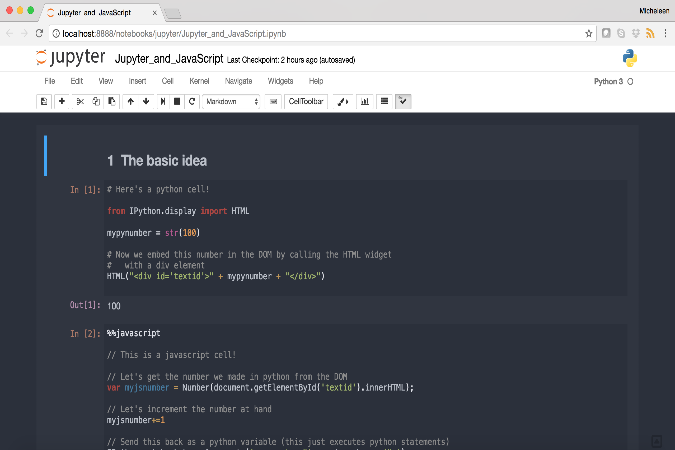The width and height of the screenshot is (675, 450).
Task: Open the Navigate menu
Action: point(239,80)
